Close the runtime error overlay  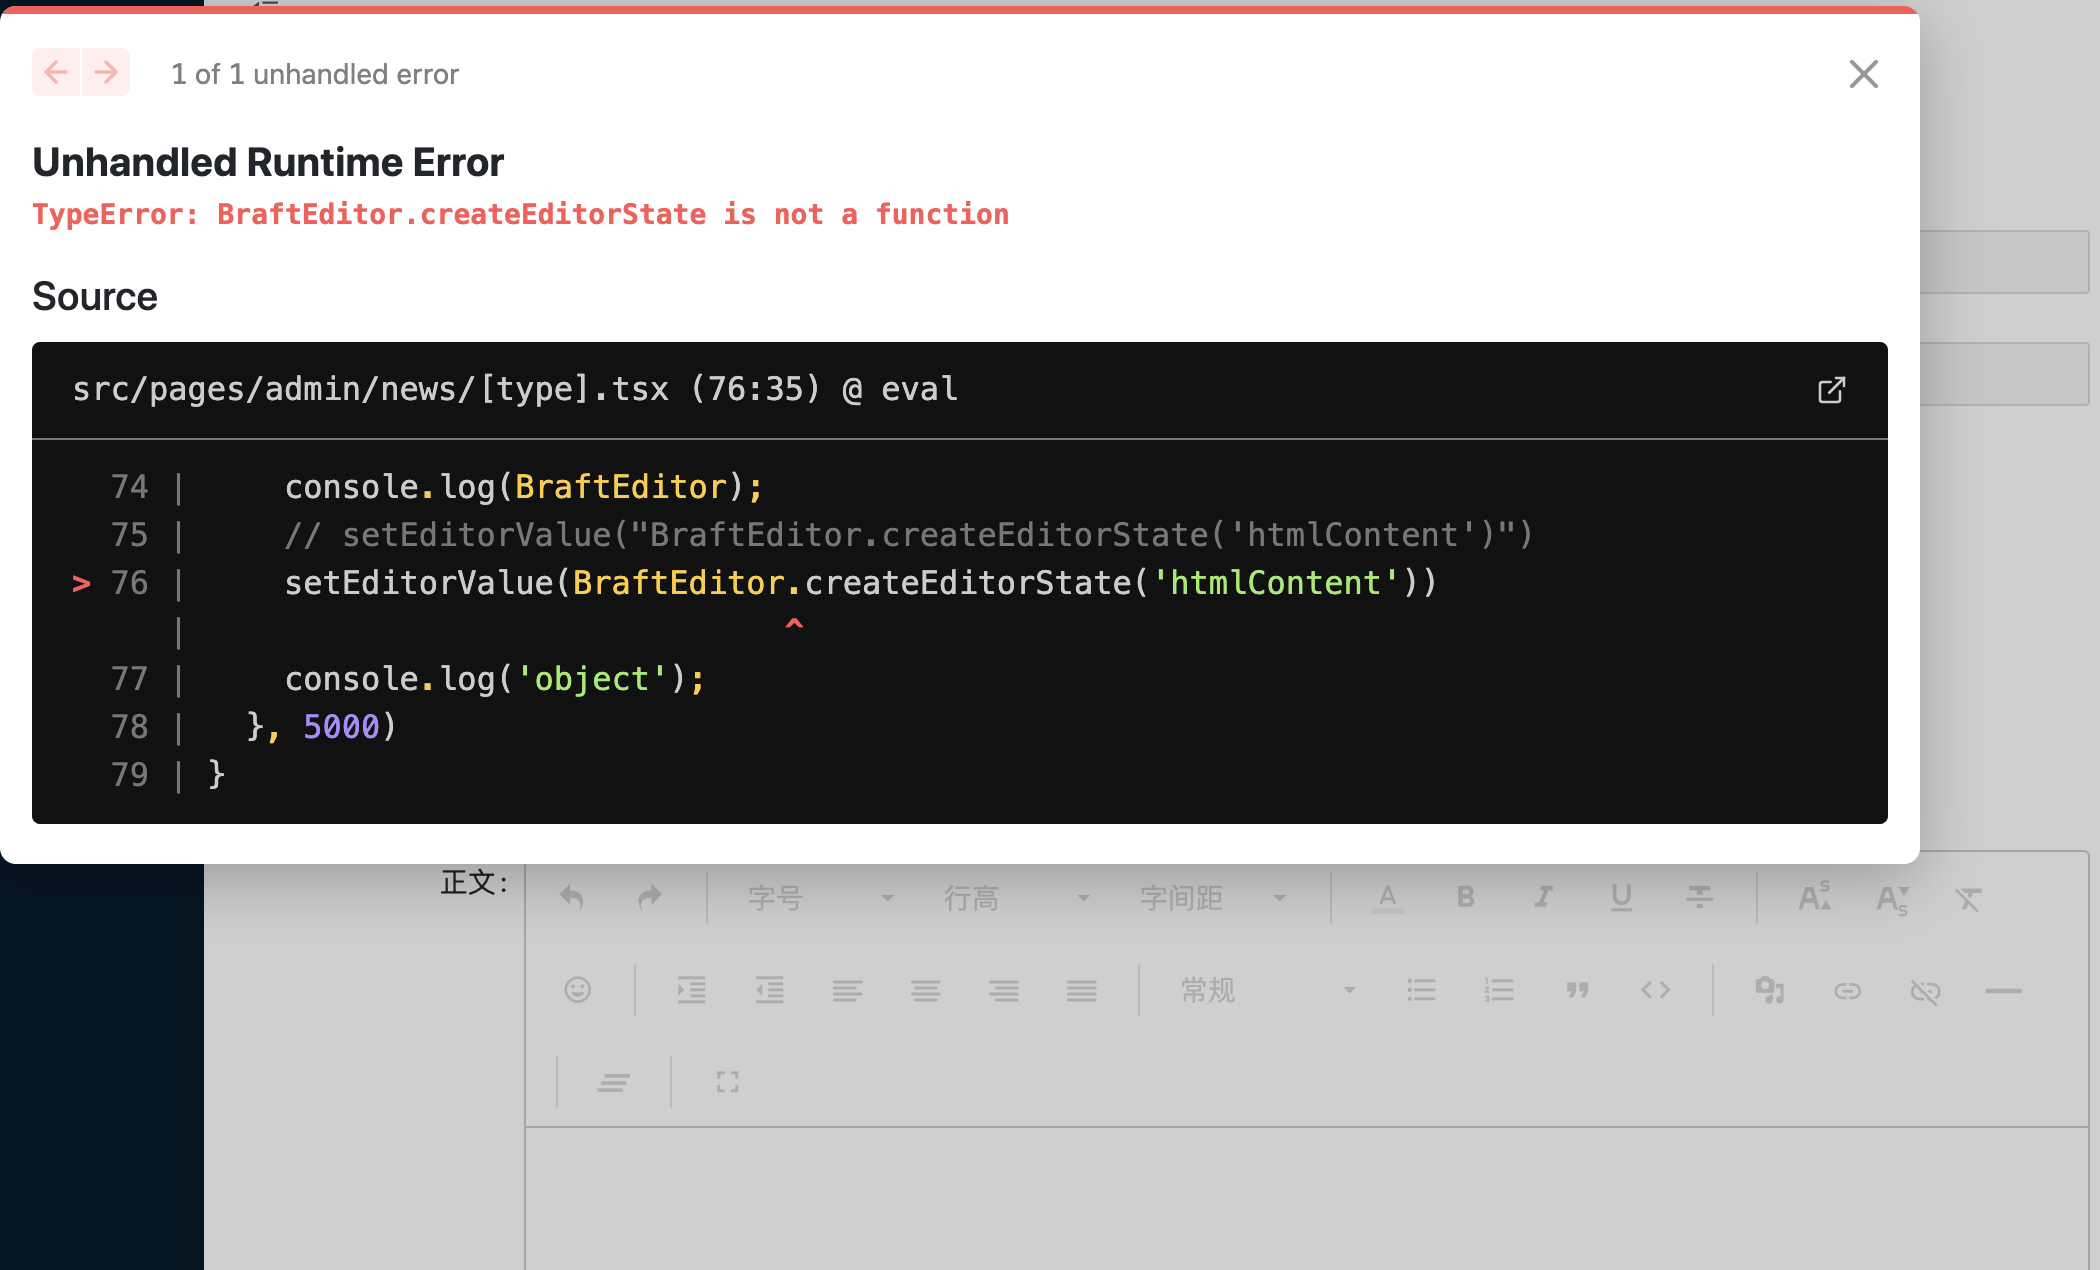pyautogui.click(x=1863, y=74)
